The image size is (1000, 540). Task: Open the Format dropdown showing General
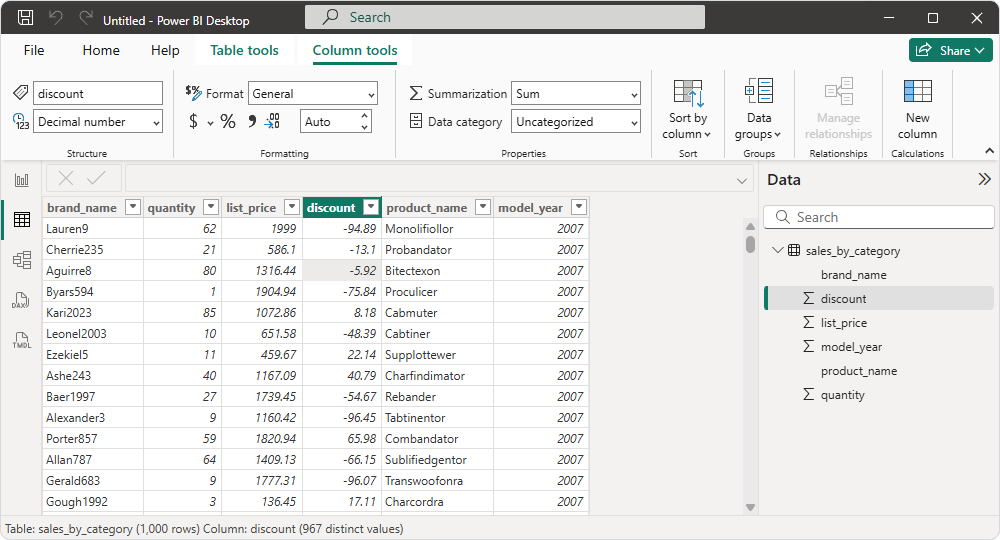pos(313,94)
